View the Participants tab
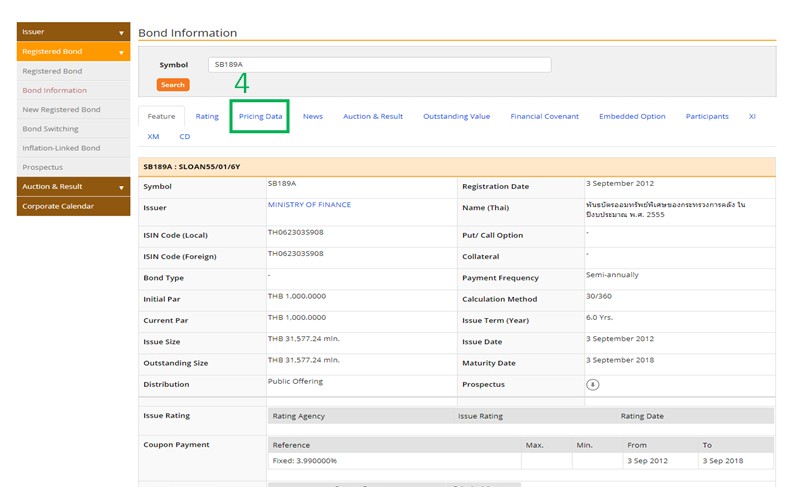795x487 pixels. 707,116
